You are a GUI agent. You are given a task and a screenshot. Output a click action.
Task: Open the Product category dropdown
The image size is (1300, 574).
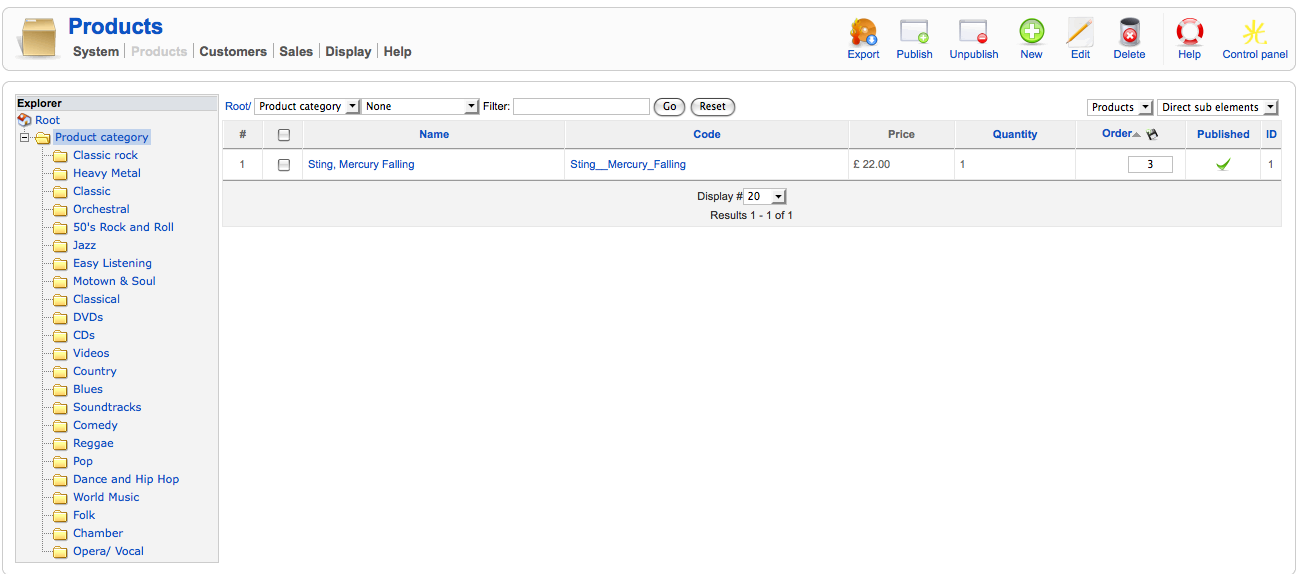click(307, 107)
